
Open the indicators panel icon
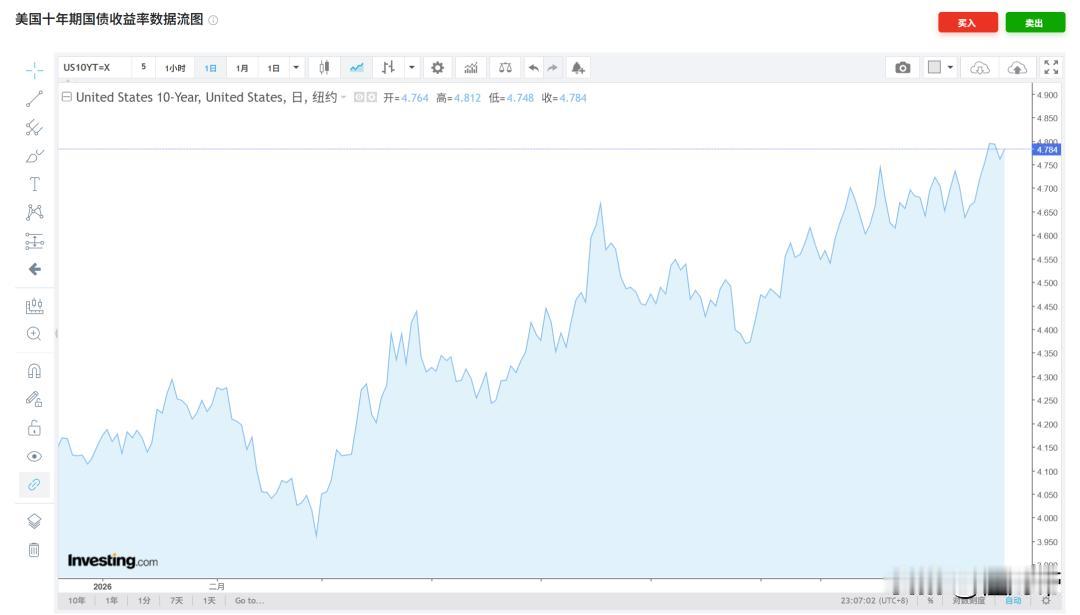[471, 67]
